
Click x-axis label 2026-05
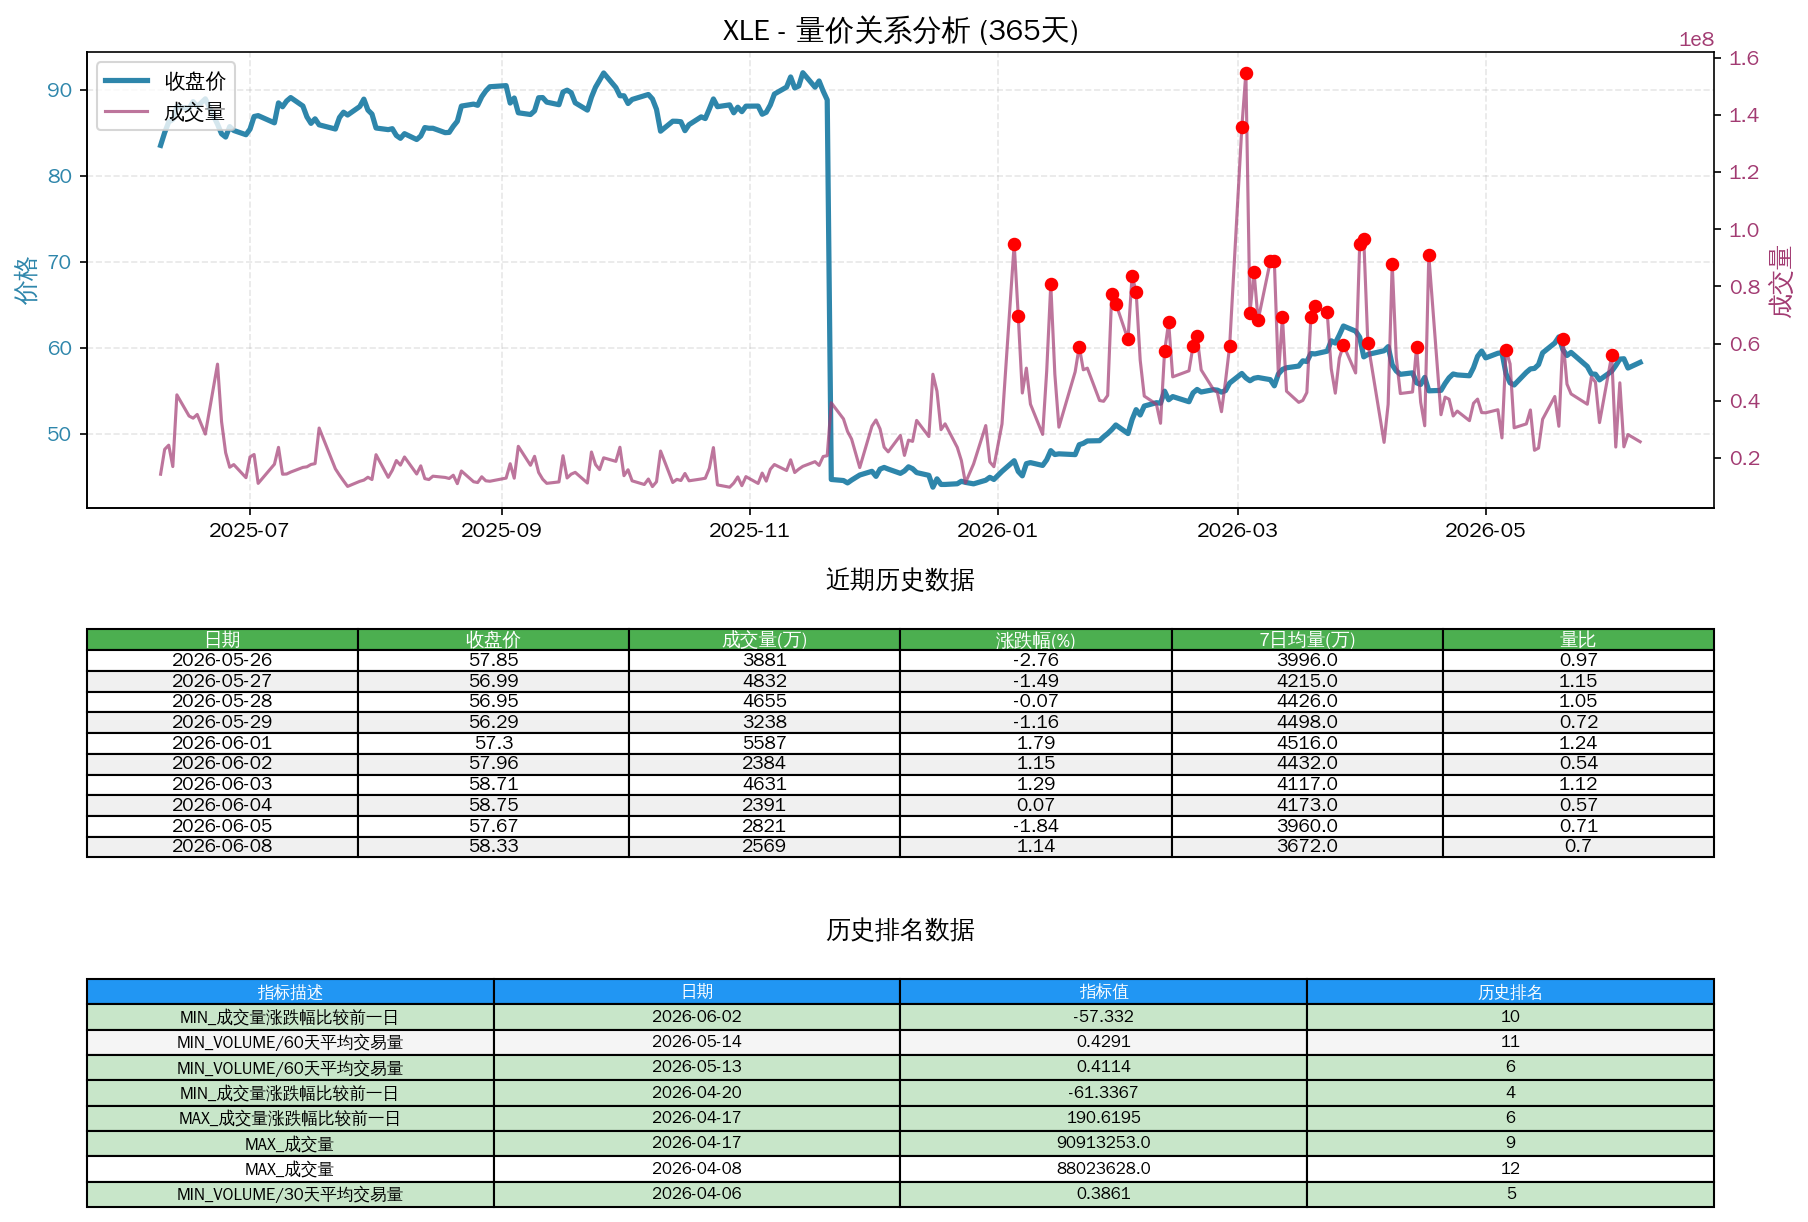(x=1485, y=531)
